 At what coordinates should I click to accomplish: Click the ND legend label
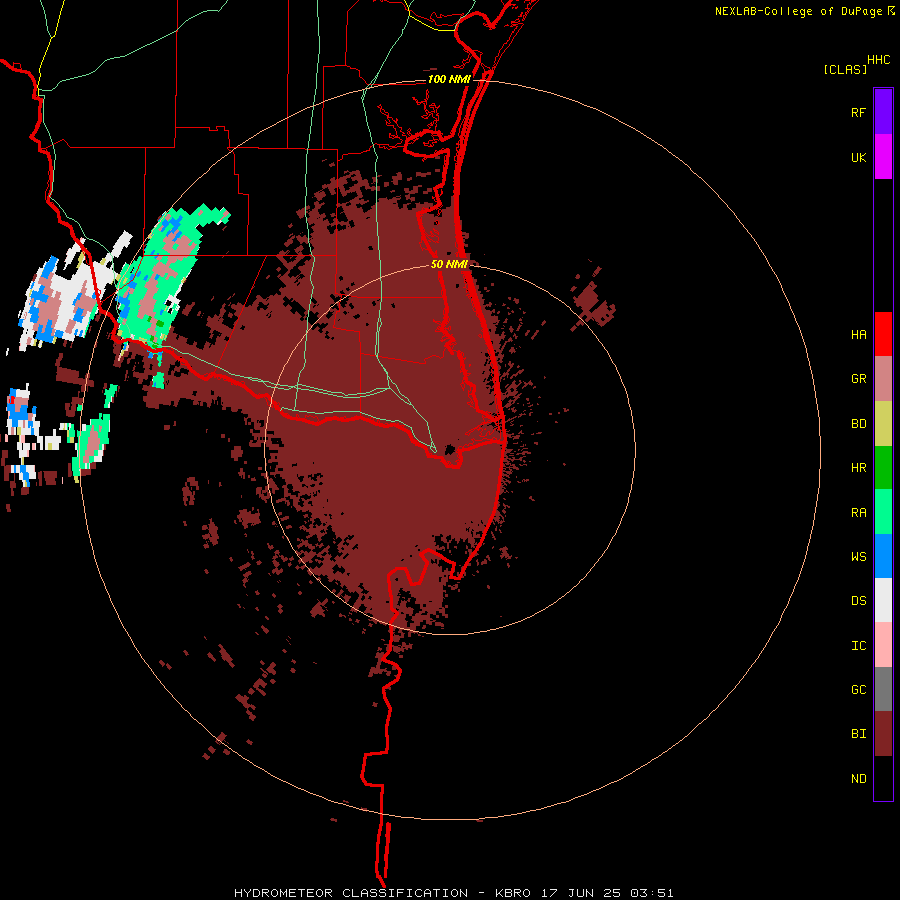[x=858, y=778]
